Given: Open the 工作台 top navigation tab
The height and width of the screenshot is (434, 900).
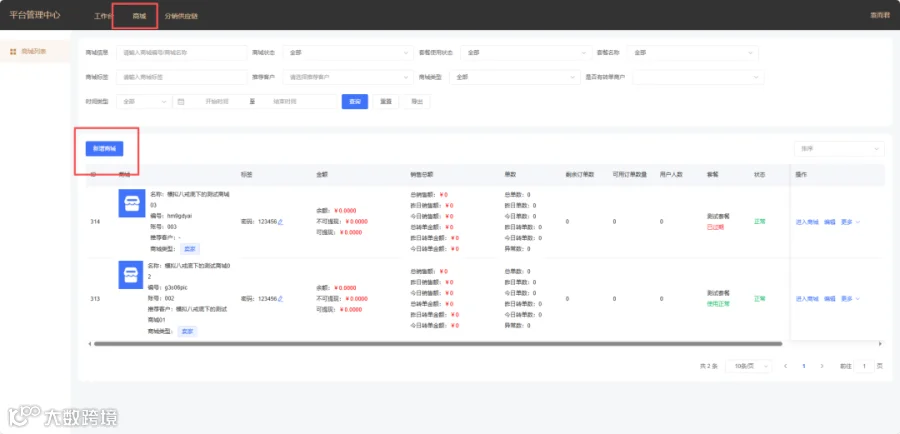Looking at the screenshot, I should tap(103, 16).
